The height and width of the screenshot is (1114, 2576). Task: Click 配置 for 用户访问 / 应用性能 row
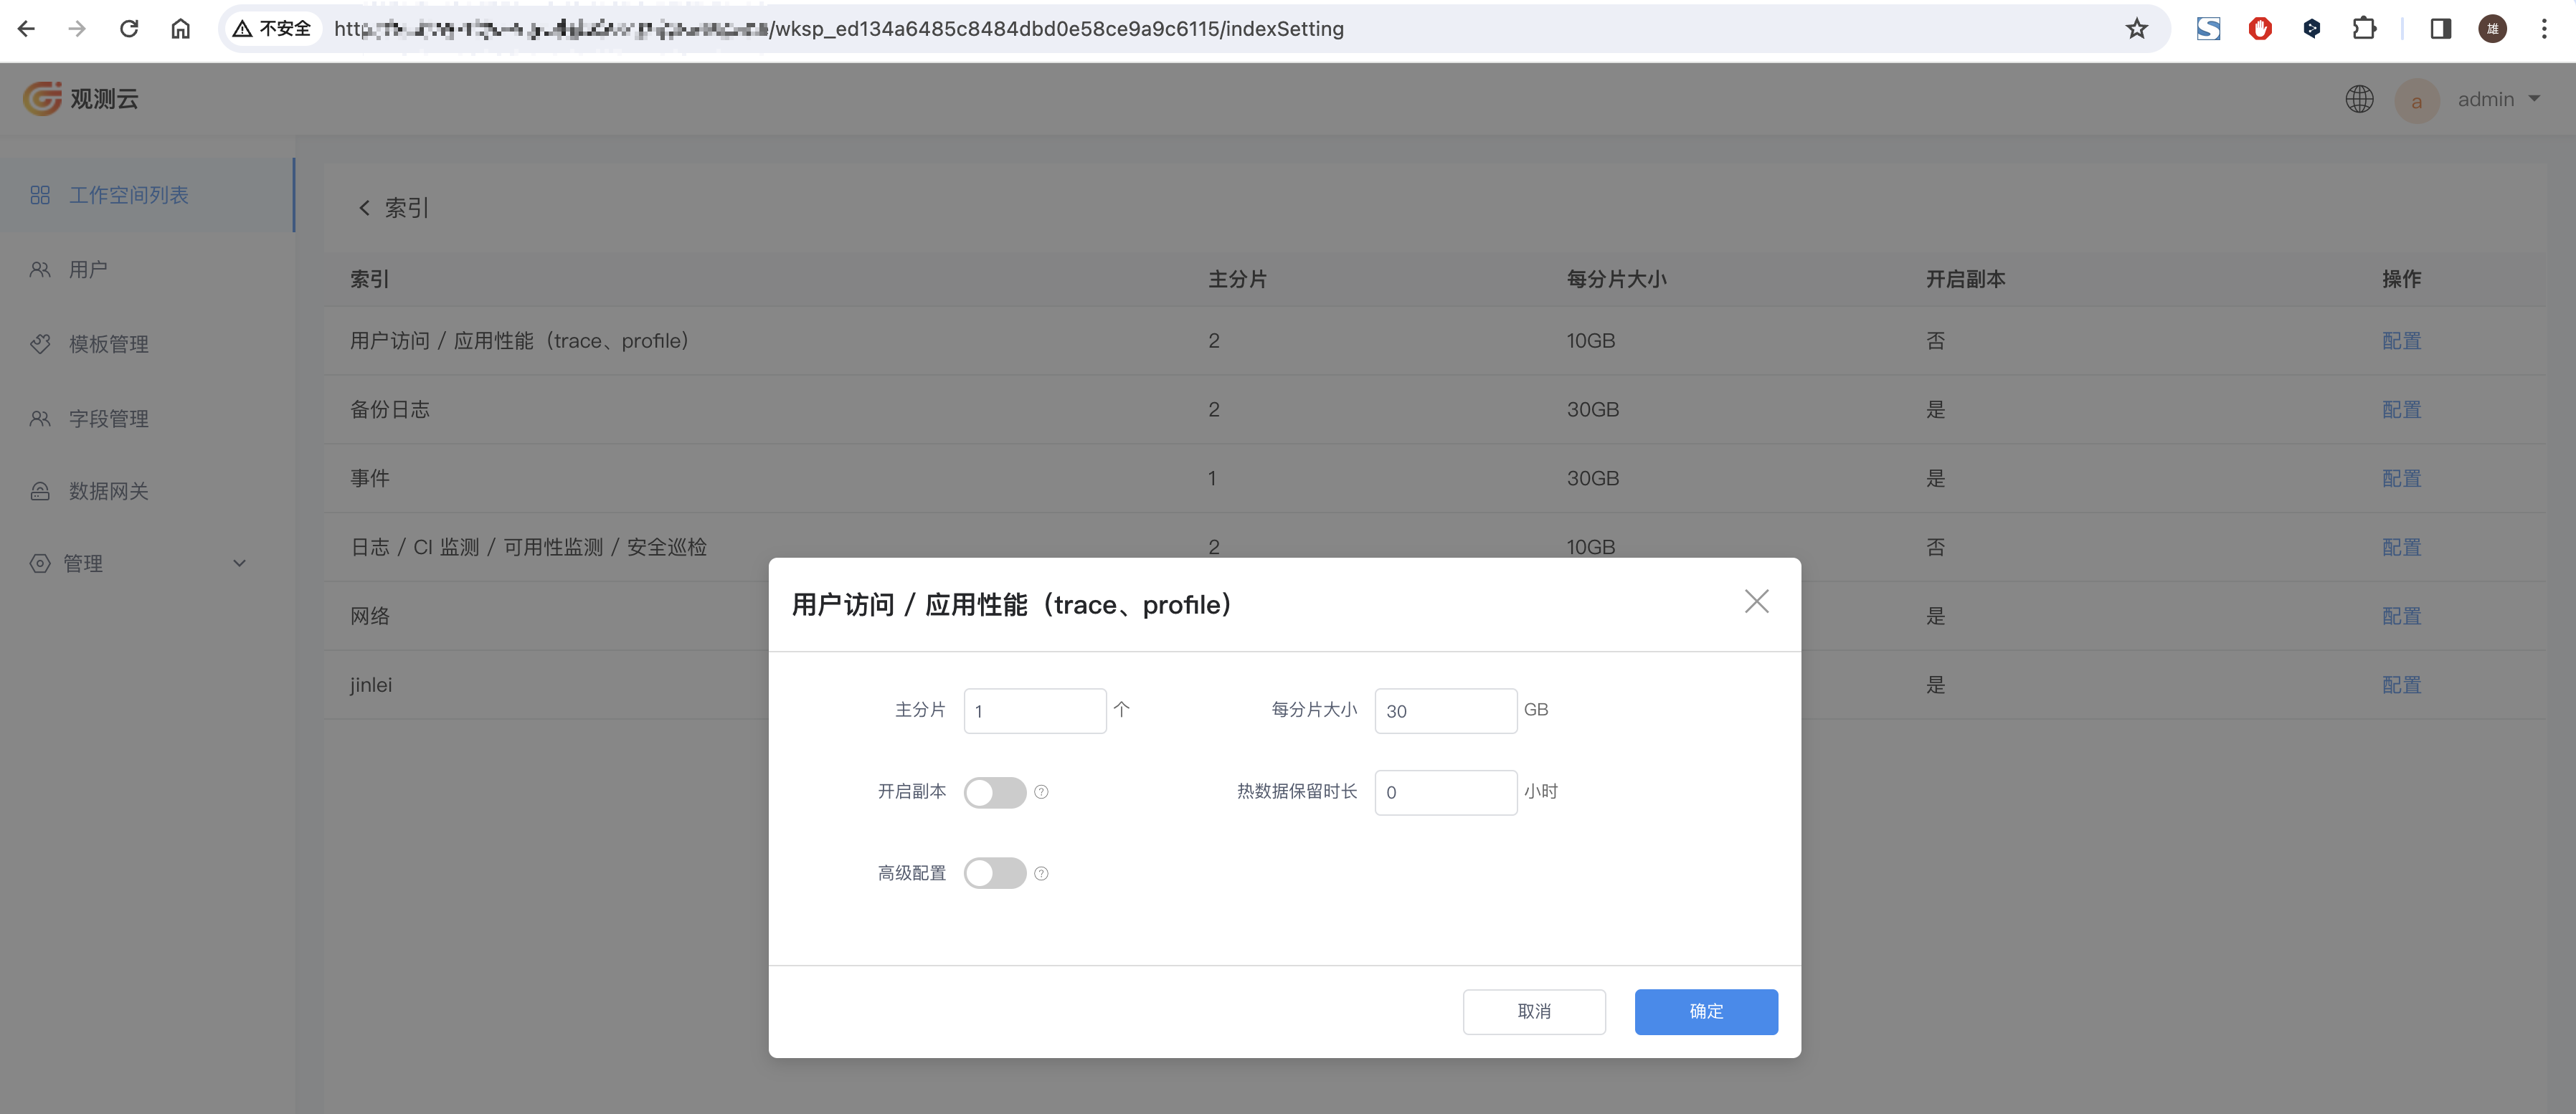2401,341
